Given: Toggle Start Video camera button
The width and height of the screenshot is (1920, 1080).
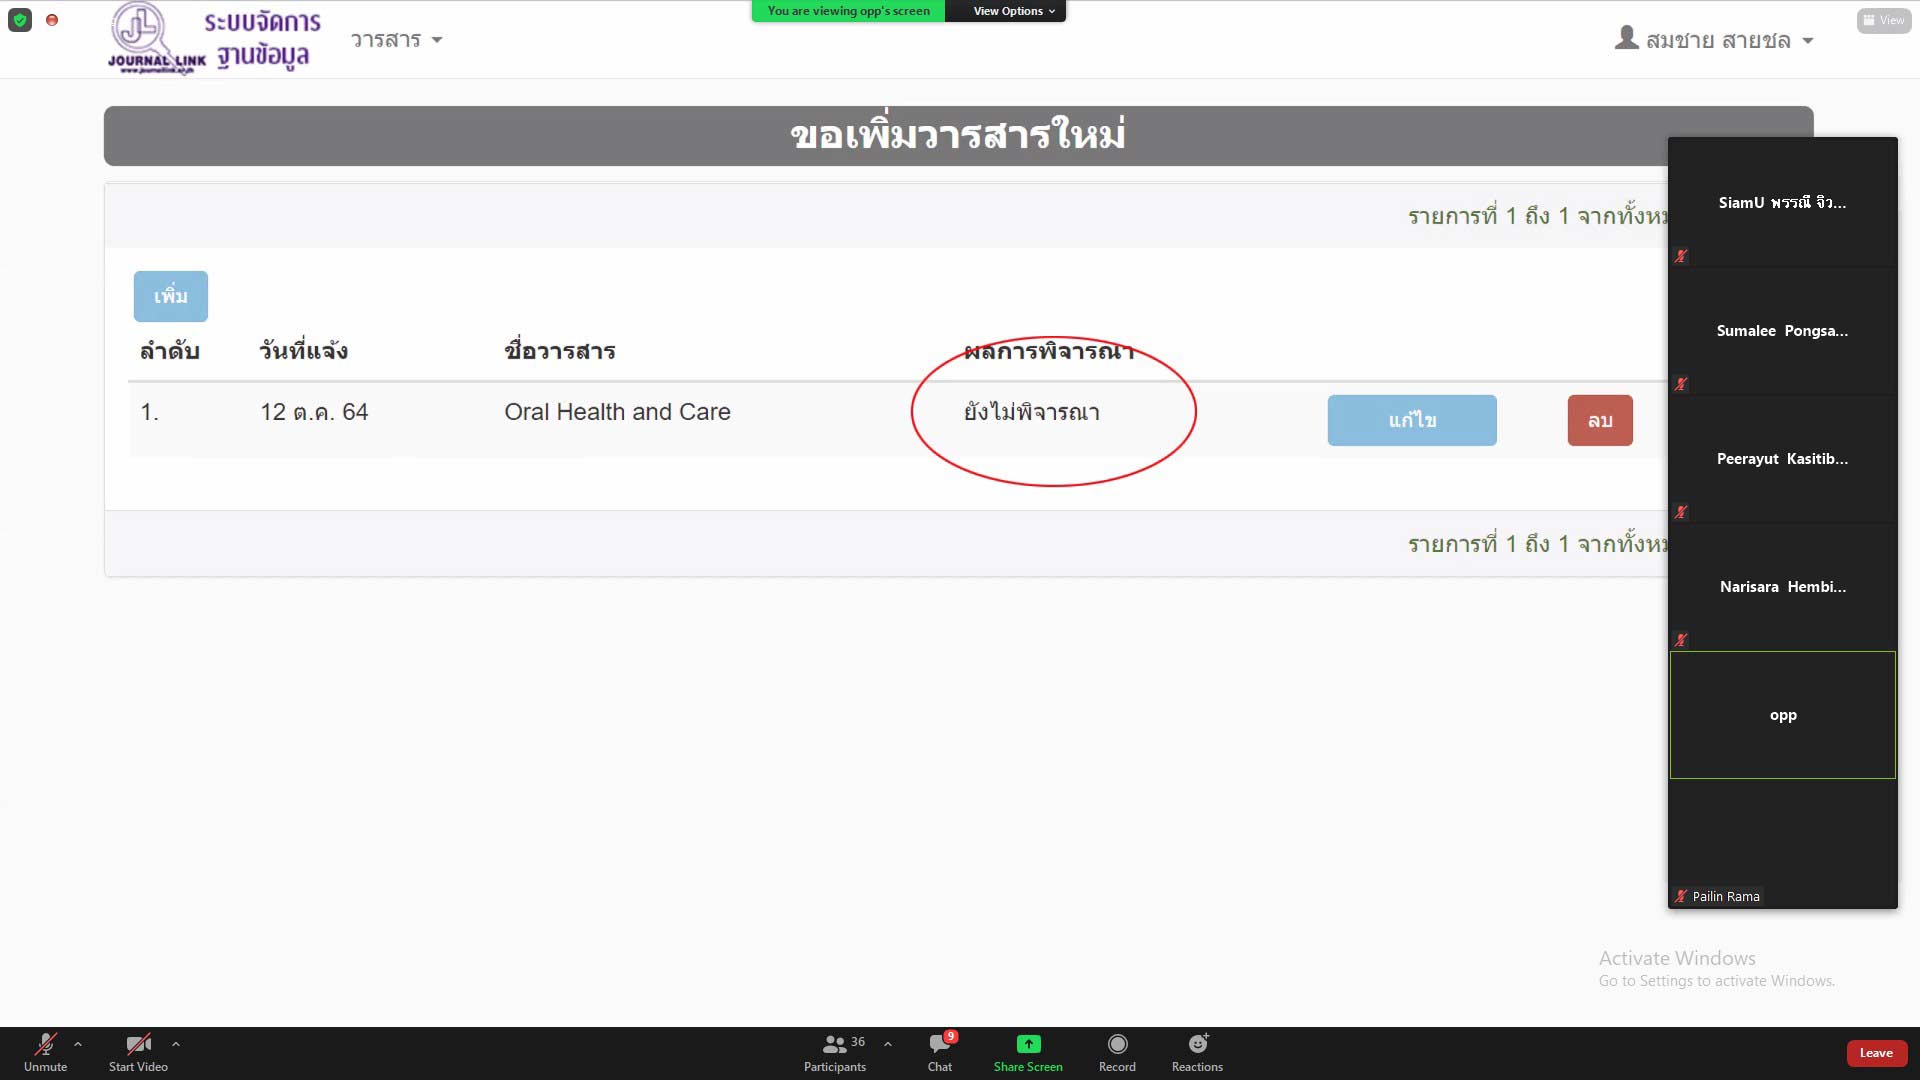Looking at the screenshot, I should pyautogui.click(x=138, y=1045).
